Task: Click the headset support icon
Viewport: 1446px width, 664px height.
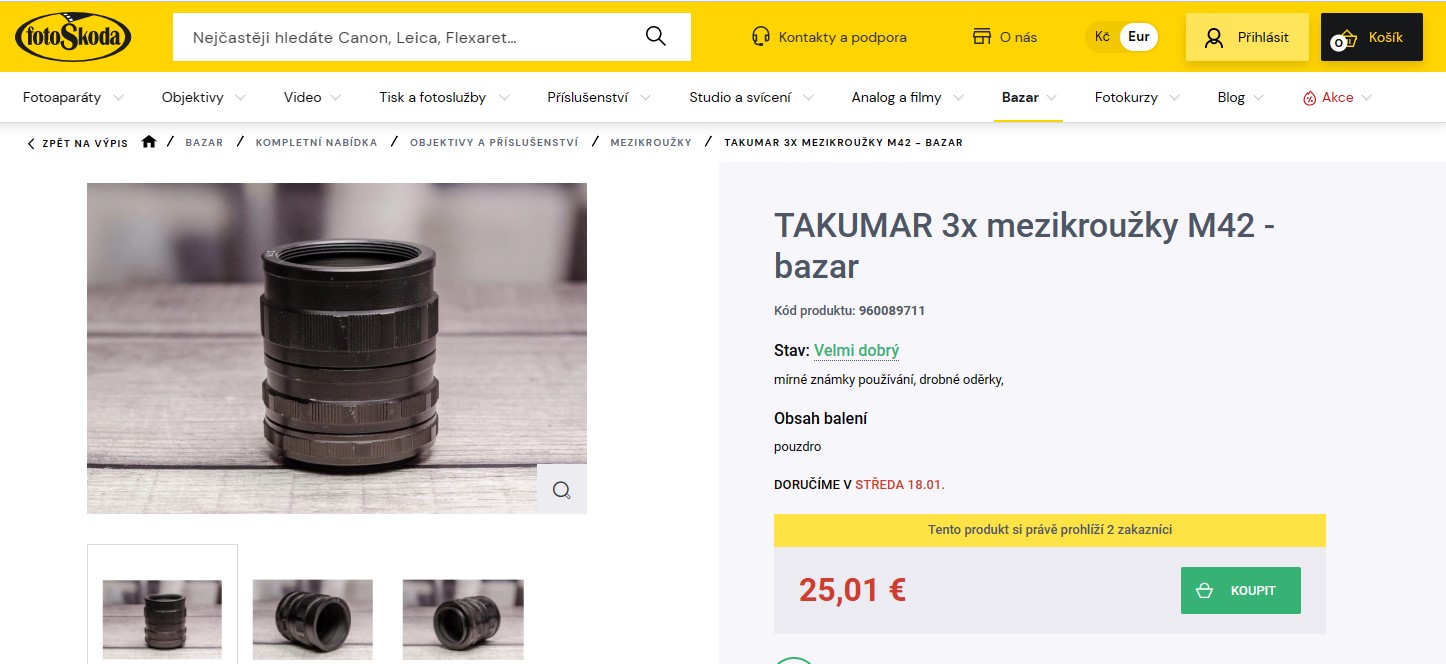Action: pos(760,37)
